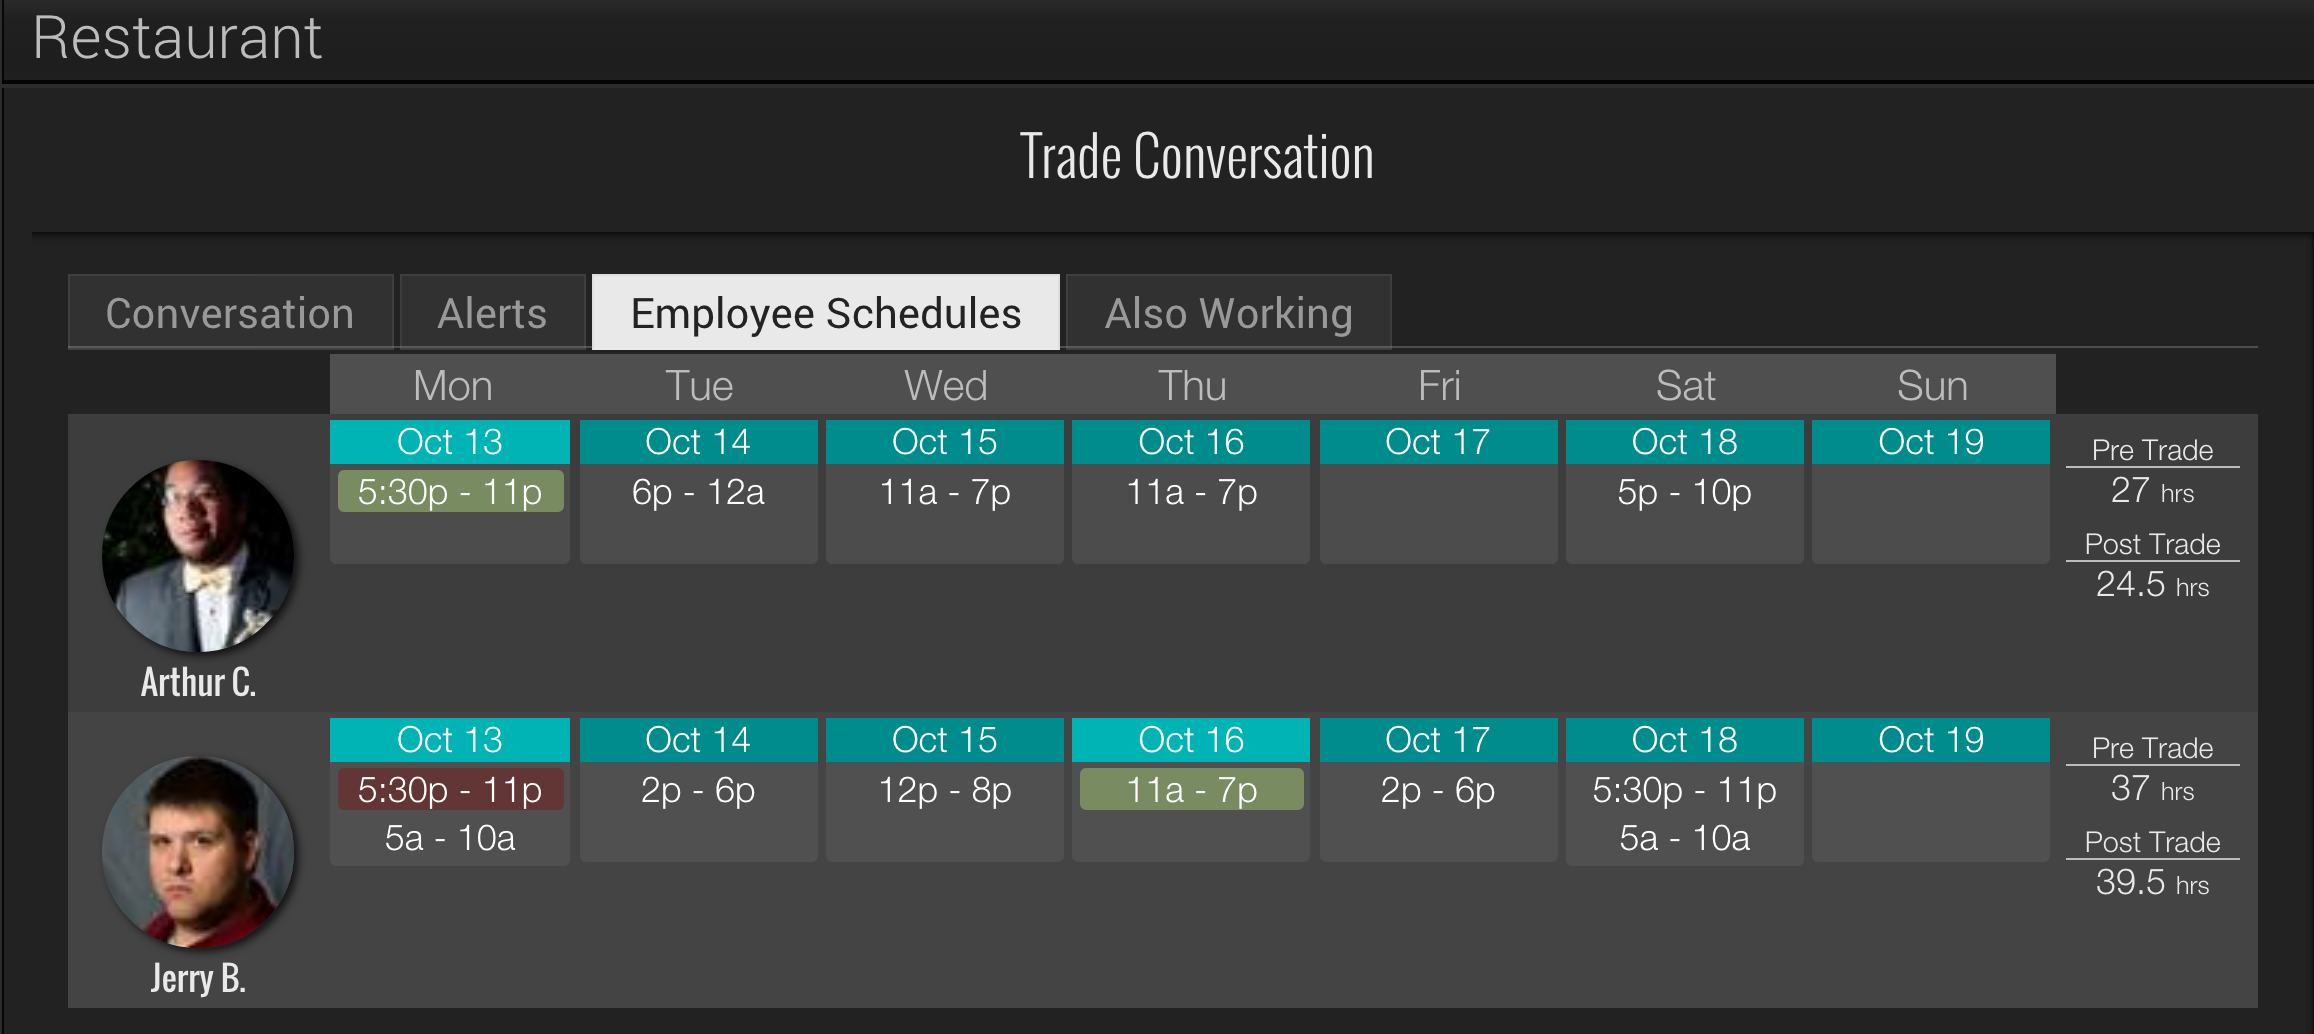Click Arthur's Oct 17 date header
Viewport: 2314px width, 1034px height.
(1438, 442)
